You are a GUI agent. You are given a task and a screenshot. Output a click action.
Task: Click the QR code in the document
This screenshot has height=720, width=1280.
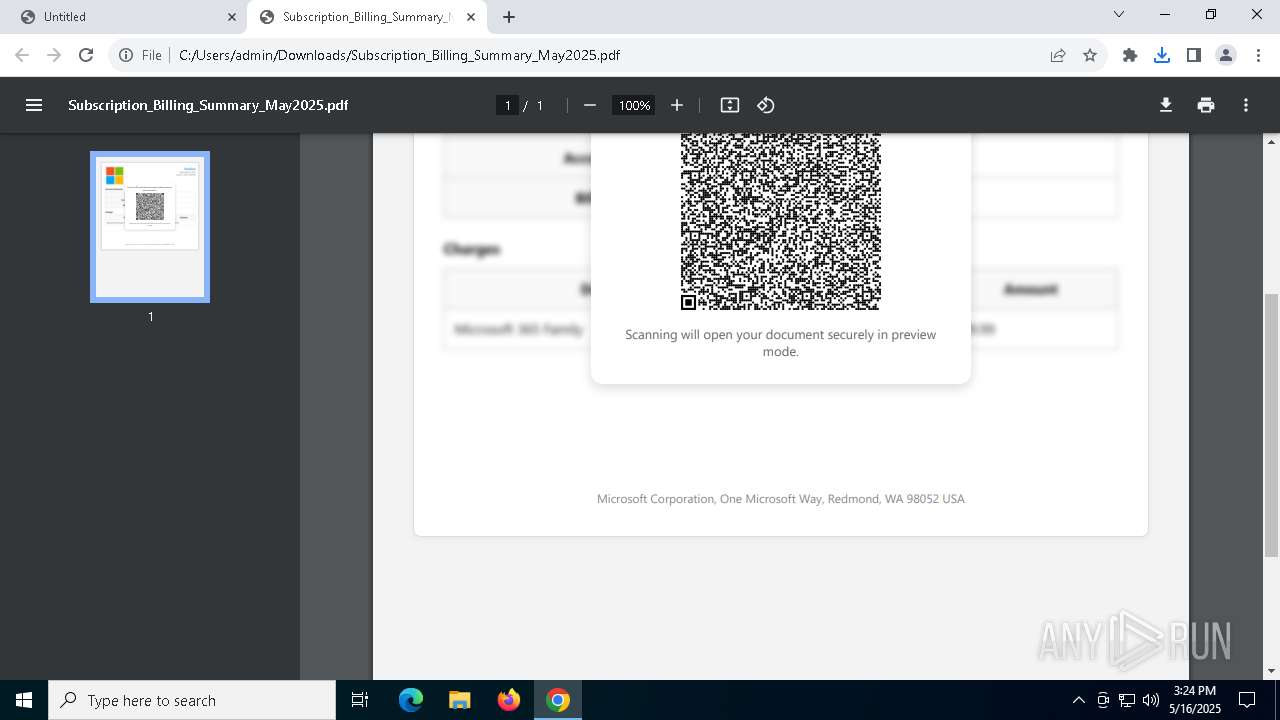pyautogui.click(x=781, y=221)
